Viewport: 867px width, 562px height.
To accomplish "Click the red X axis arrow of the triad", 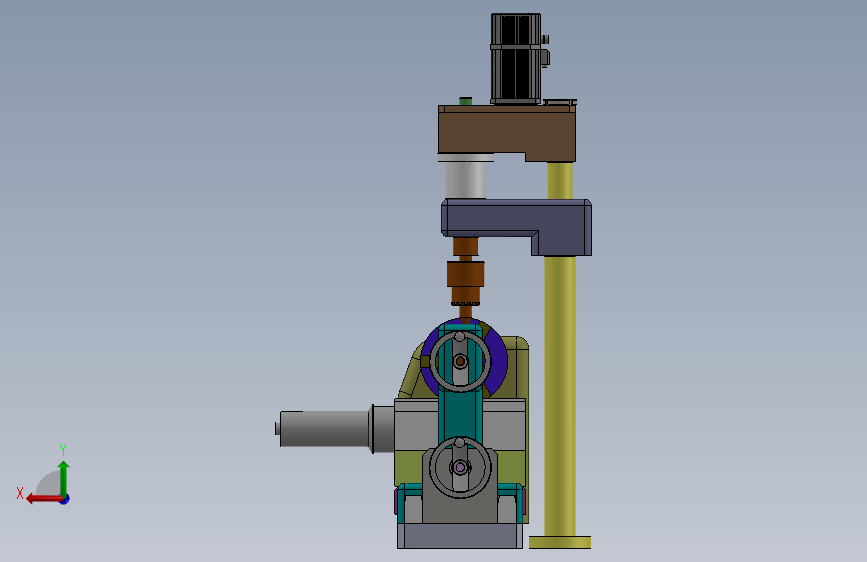I will point(43,499).
